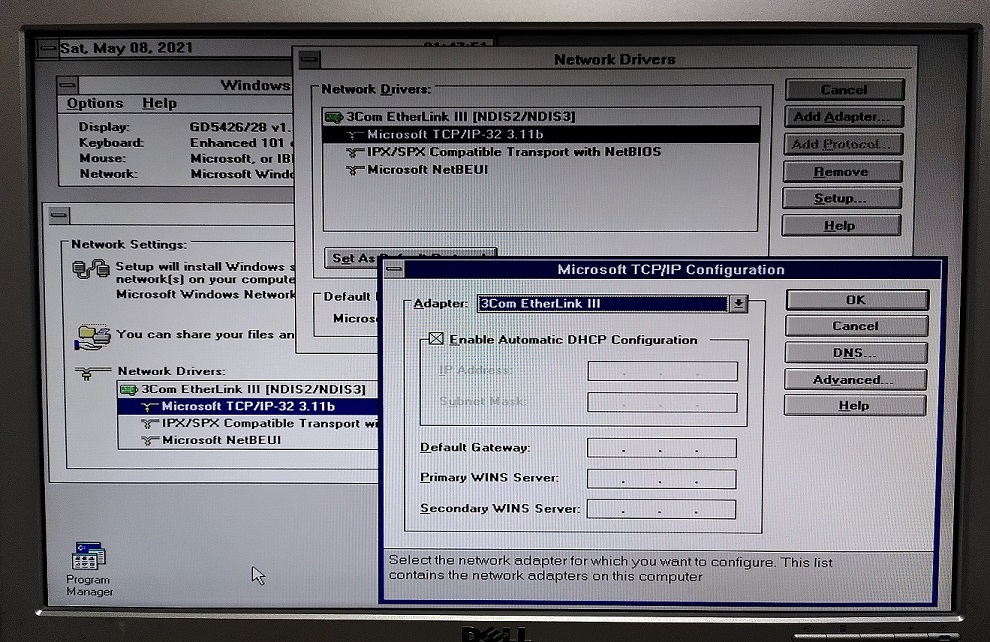Open the Adapter dropdown arrow
The width and height of the screenshot is (990, 642).
pyautogui.click(x=738, y=304)
